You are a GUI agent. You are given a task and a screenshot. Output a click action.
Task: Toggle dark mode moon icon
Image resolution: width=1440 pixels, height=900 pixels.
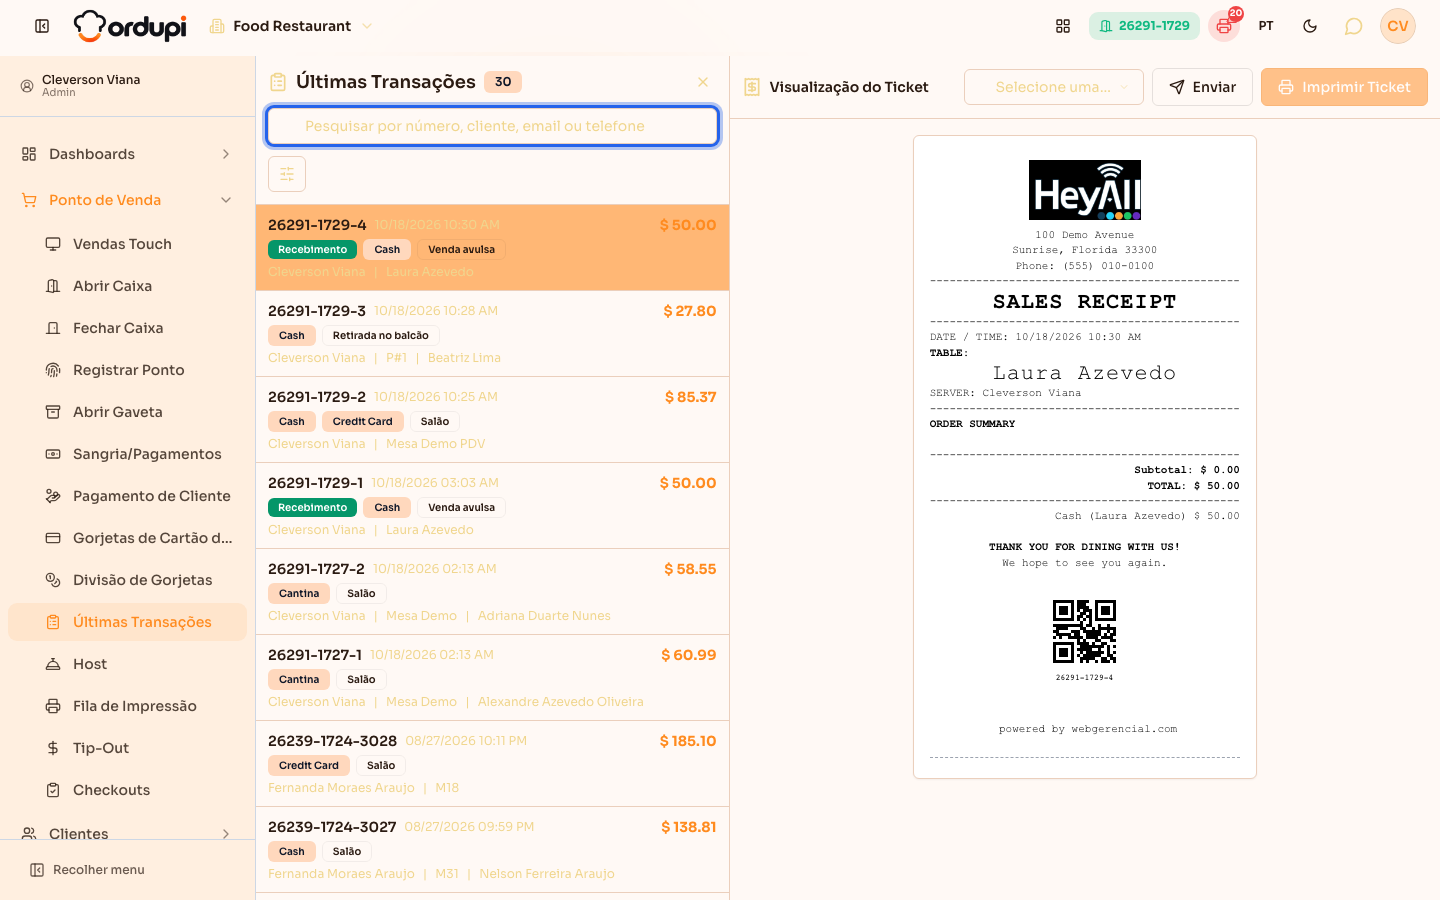coord(1310,26)
